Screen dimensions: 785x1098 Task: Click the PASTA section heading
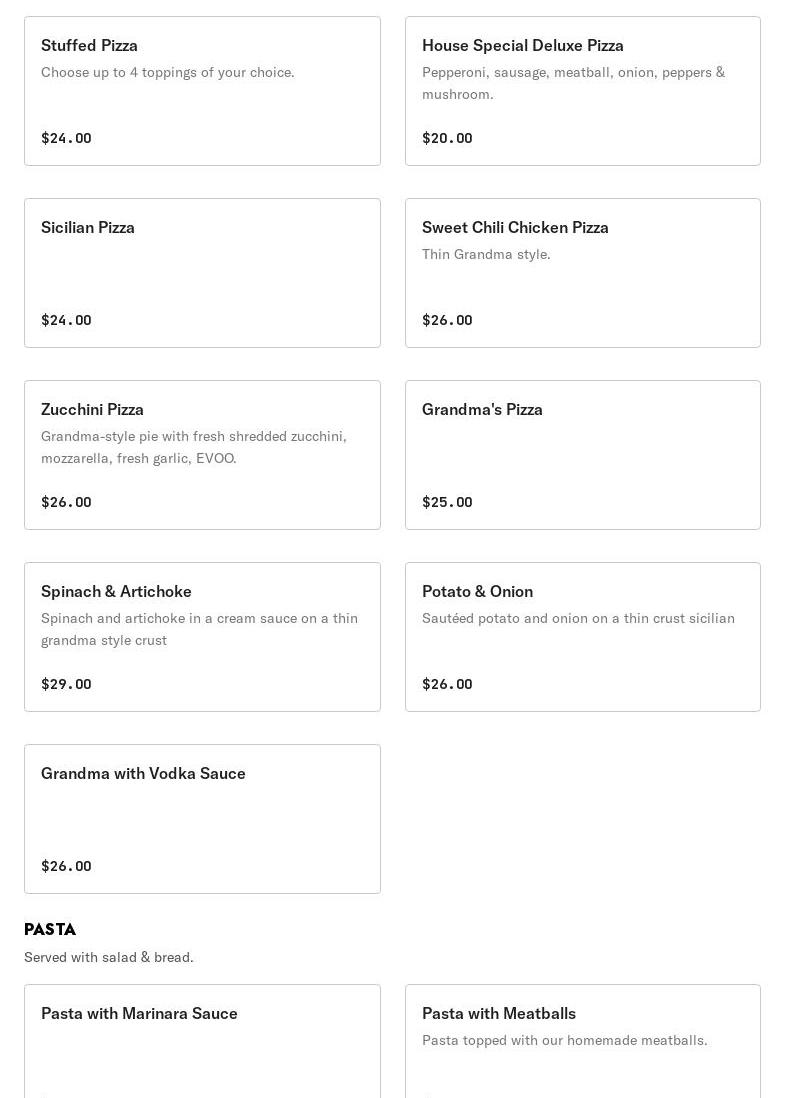click(50, 929)
